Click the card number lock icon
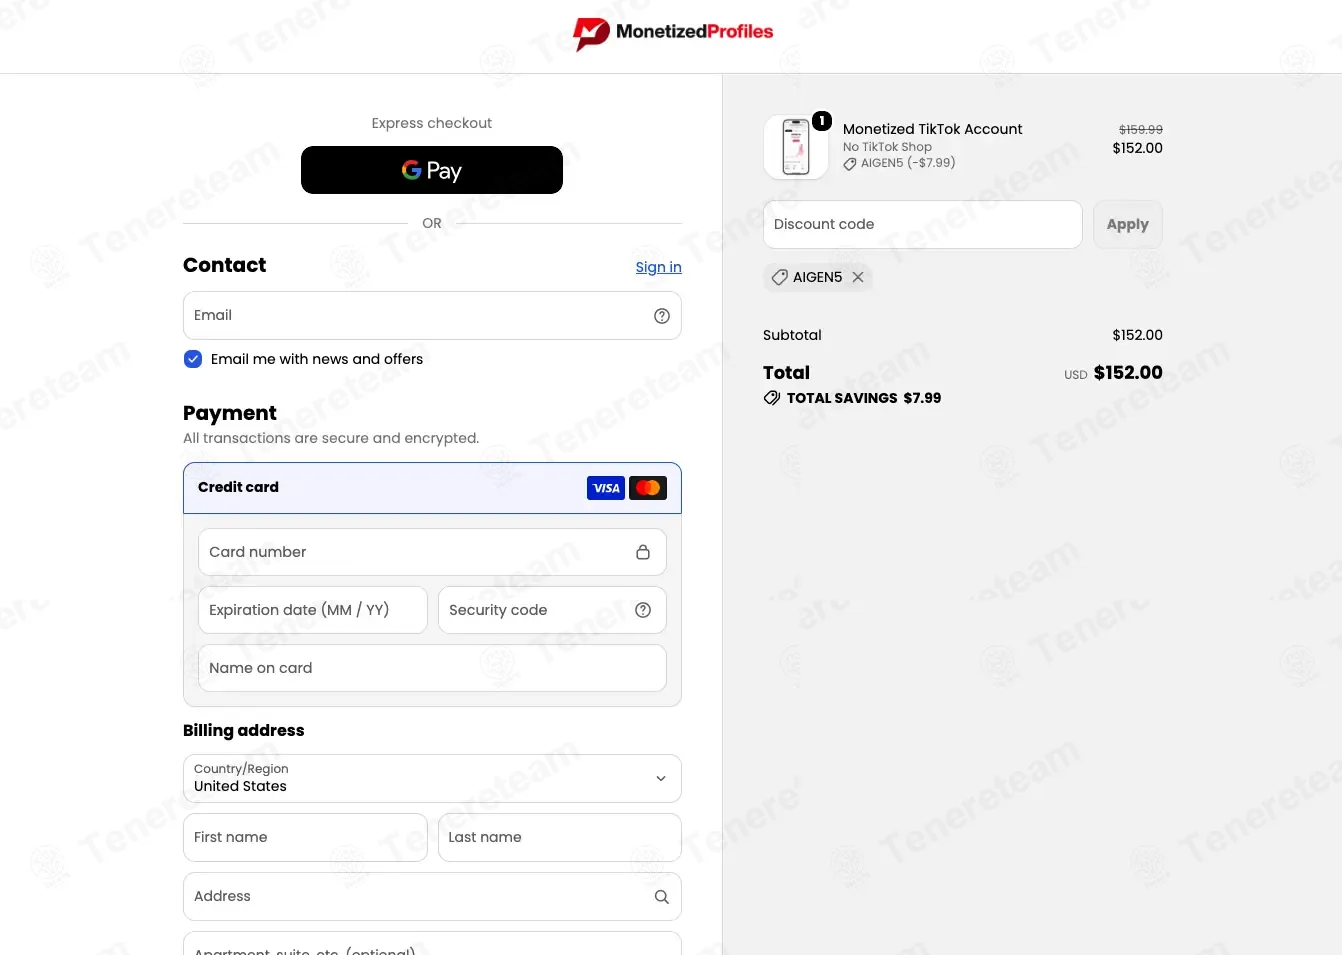The width and height of the screenshot is (1342, 955). coord(643,552)
